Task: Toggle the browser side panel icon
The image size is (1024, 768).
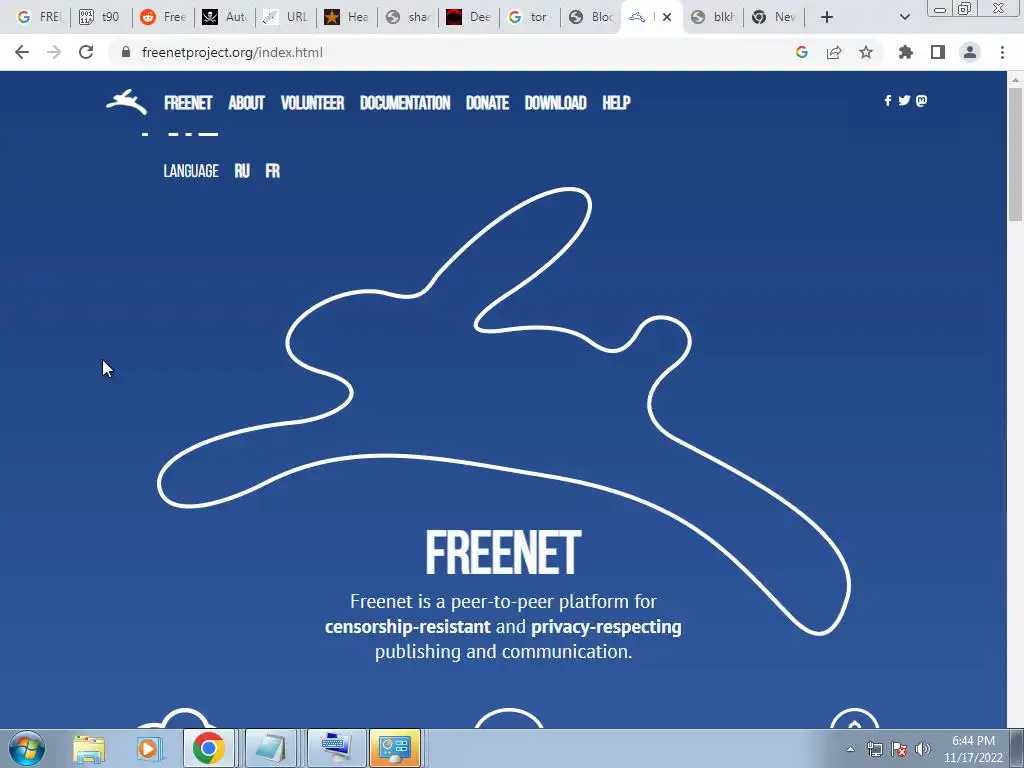Action: pyautogui.click(x=938, y=52)
